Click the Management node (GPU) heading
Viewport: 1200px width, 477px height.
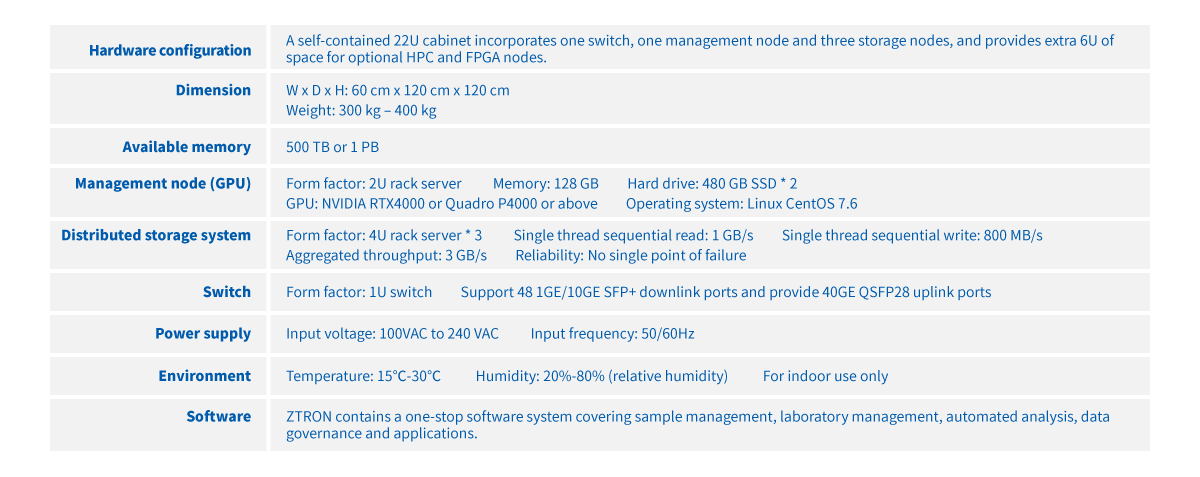pos(163,183)
